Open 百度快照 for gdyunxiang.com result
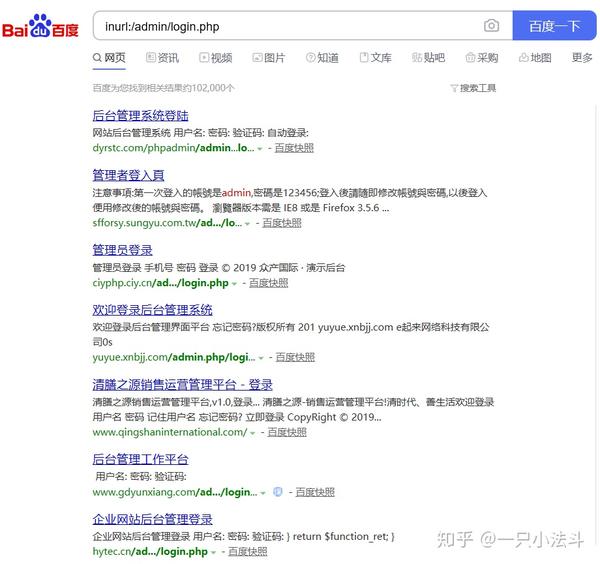 [x=315, y=492]
